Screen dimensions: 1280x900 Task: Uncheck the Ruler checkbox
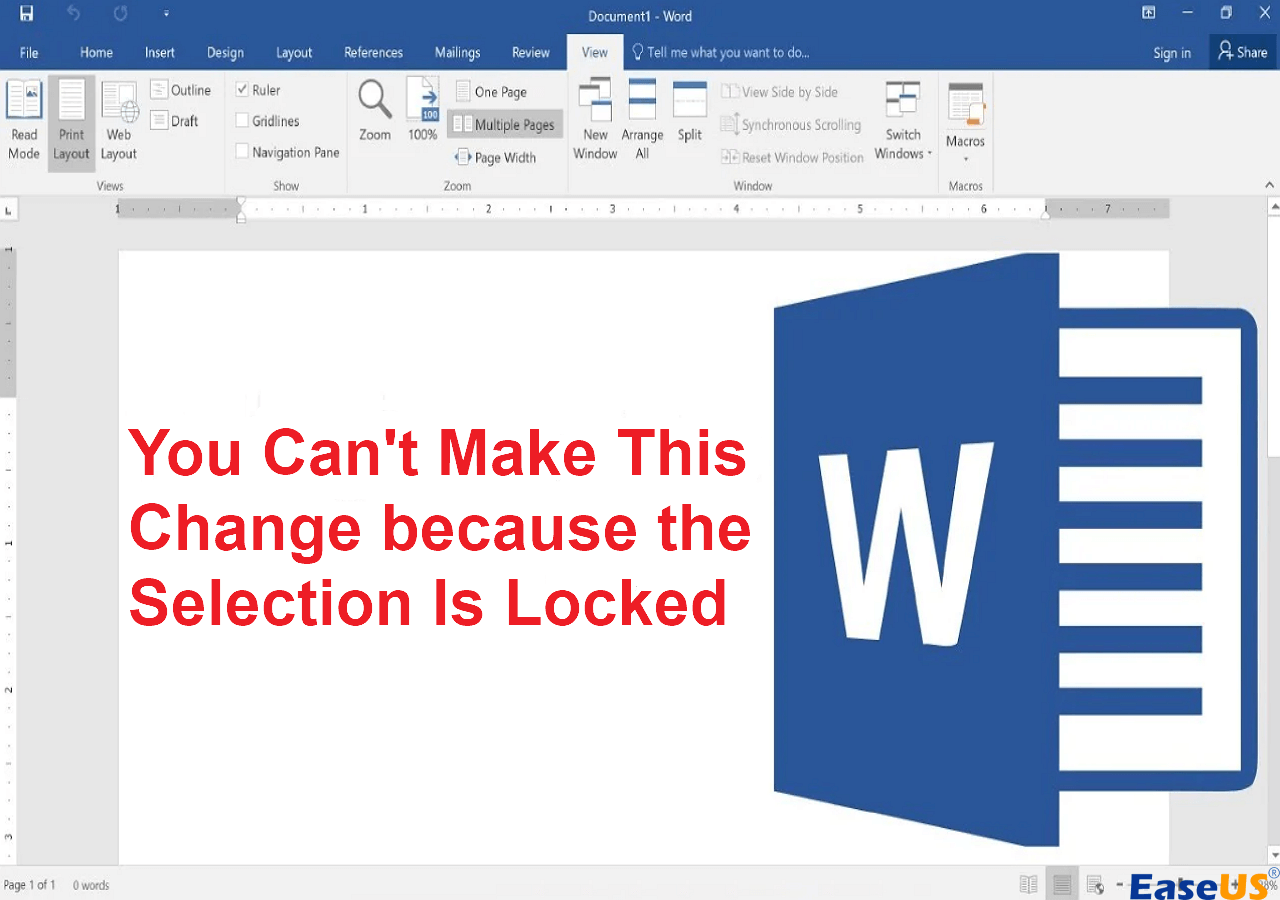point(242,90)
